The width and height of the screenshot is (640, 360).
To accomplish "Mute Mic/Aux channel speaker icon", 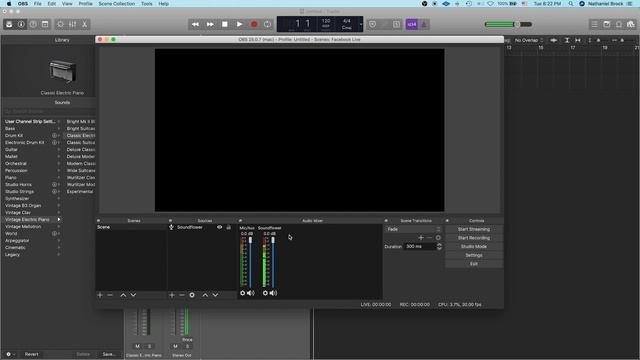I will coord(251,293).
